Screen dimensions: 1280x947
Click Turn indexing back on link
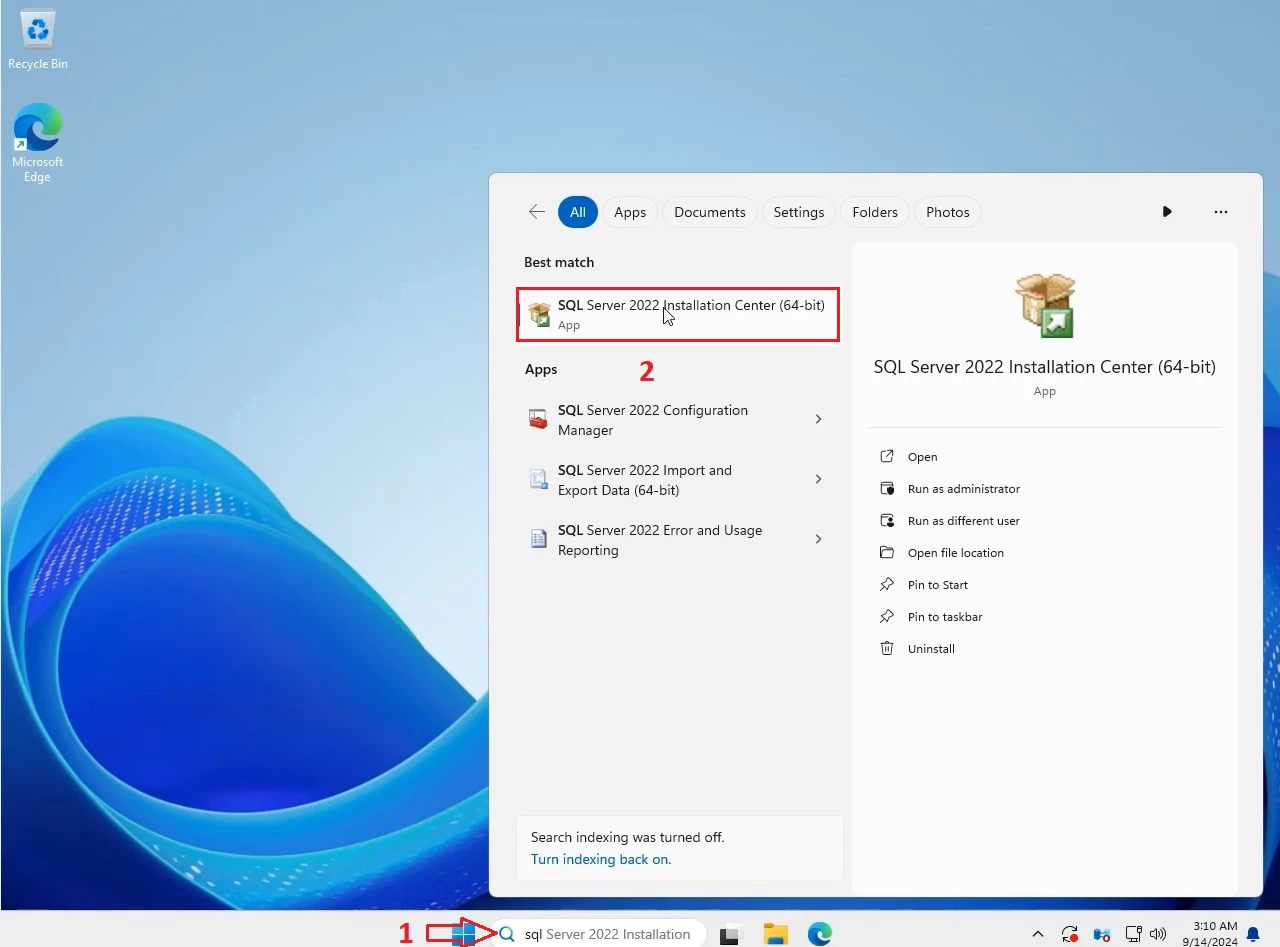601,859
